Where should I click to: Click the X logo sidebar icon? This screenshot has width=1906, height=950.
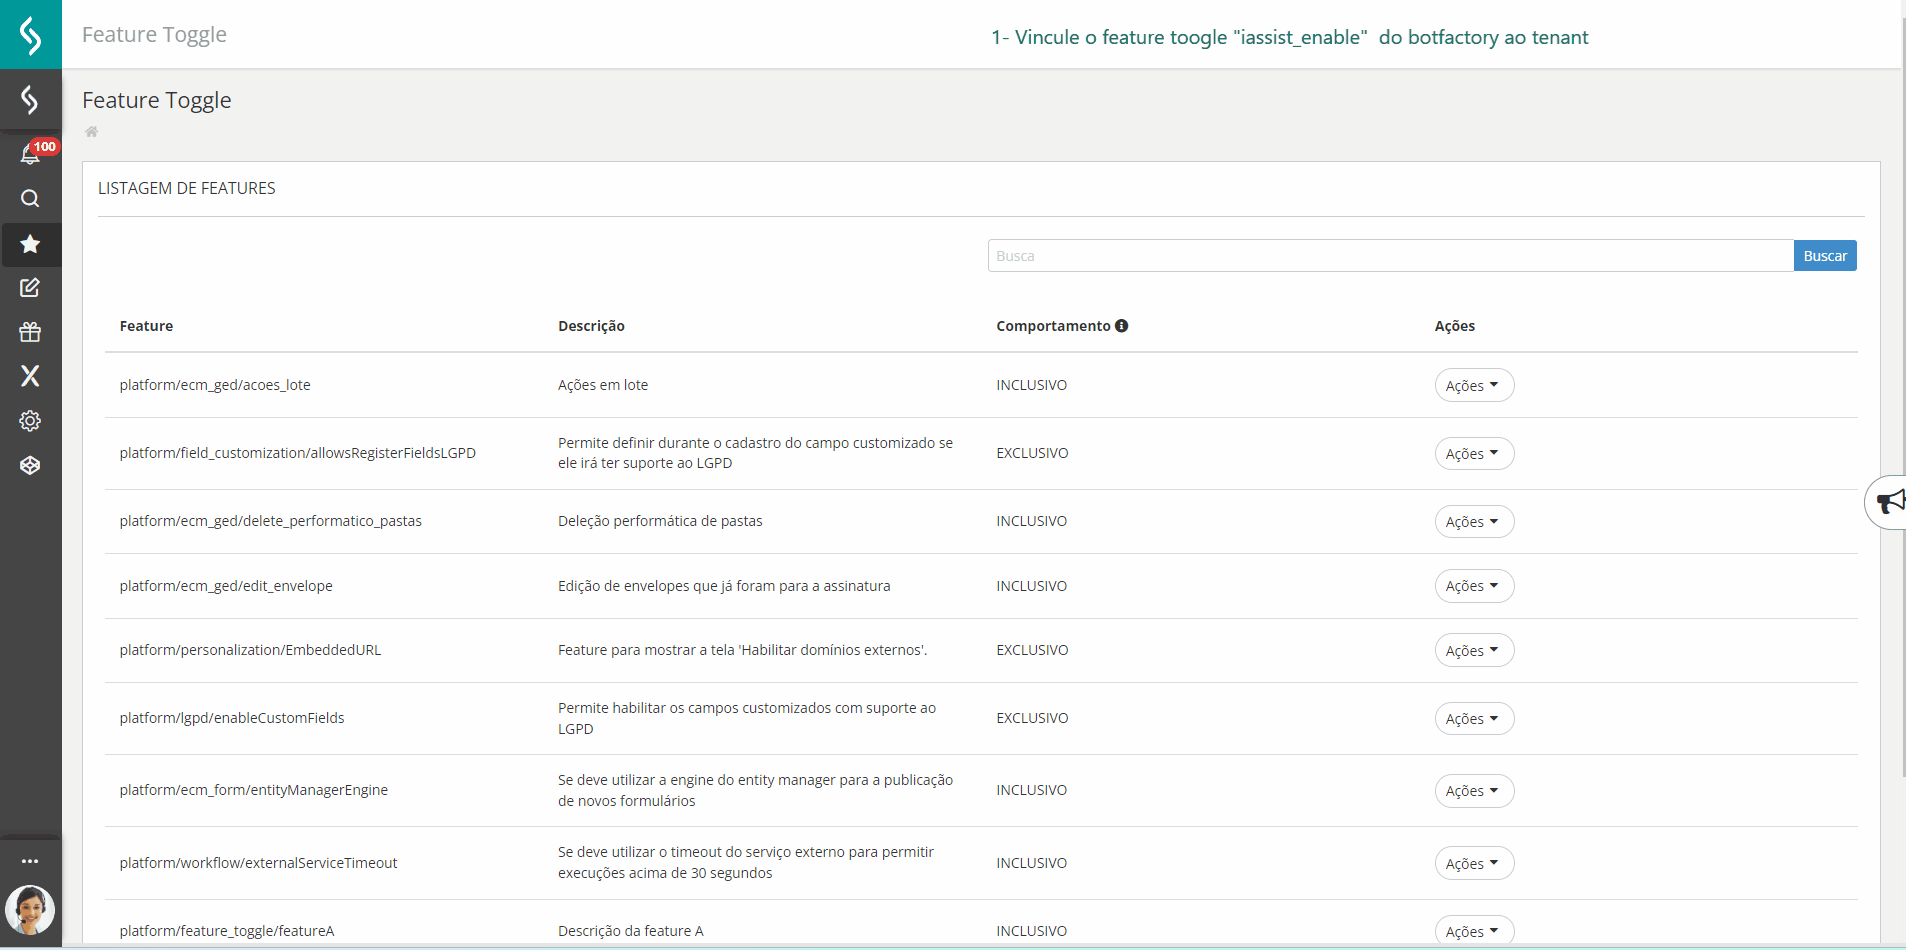click(x=30, y=376)
